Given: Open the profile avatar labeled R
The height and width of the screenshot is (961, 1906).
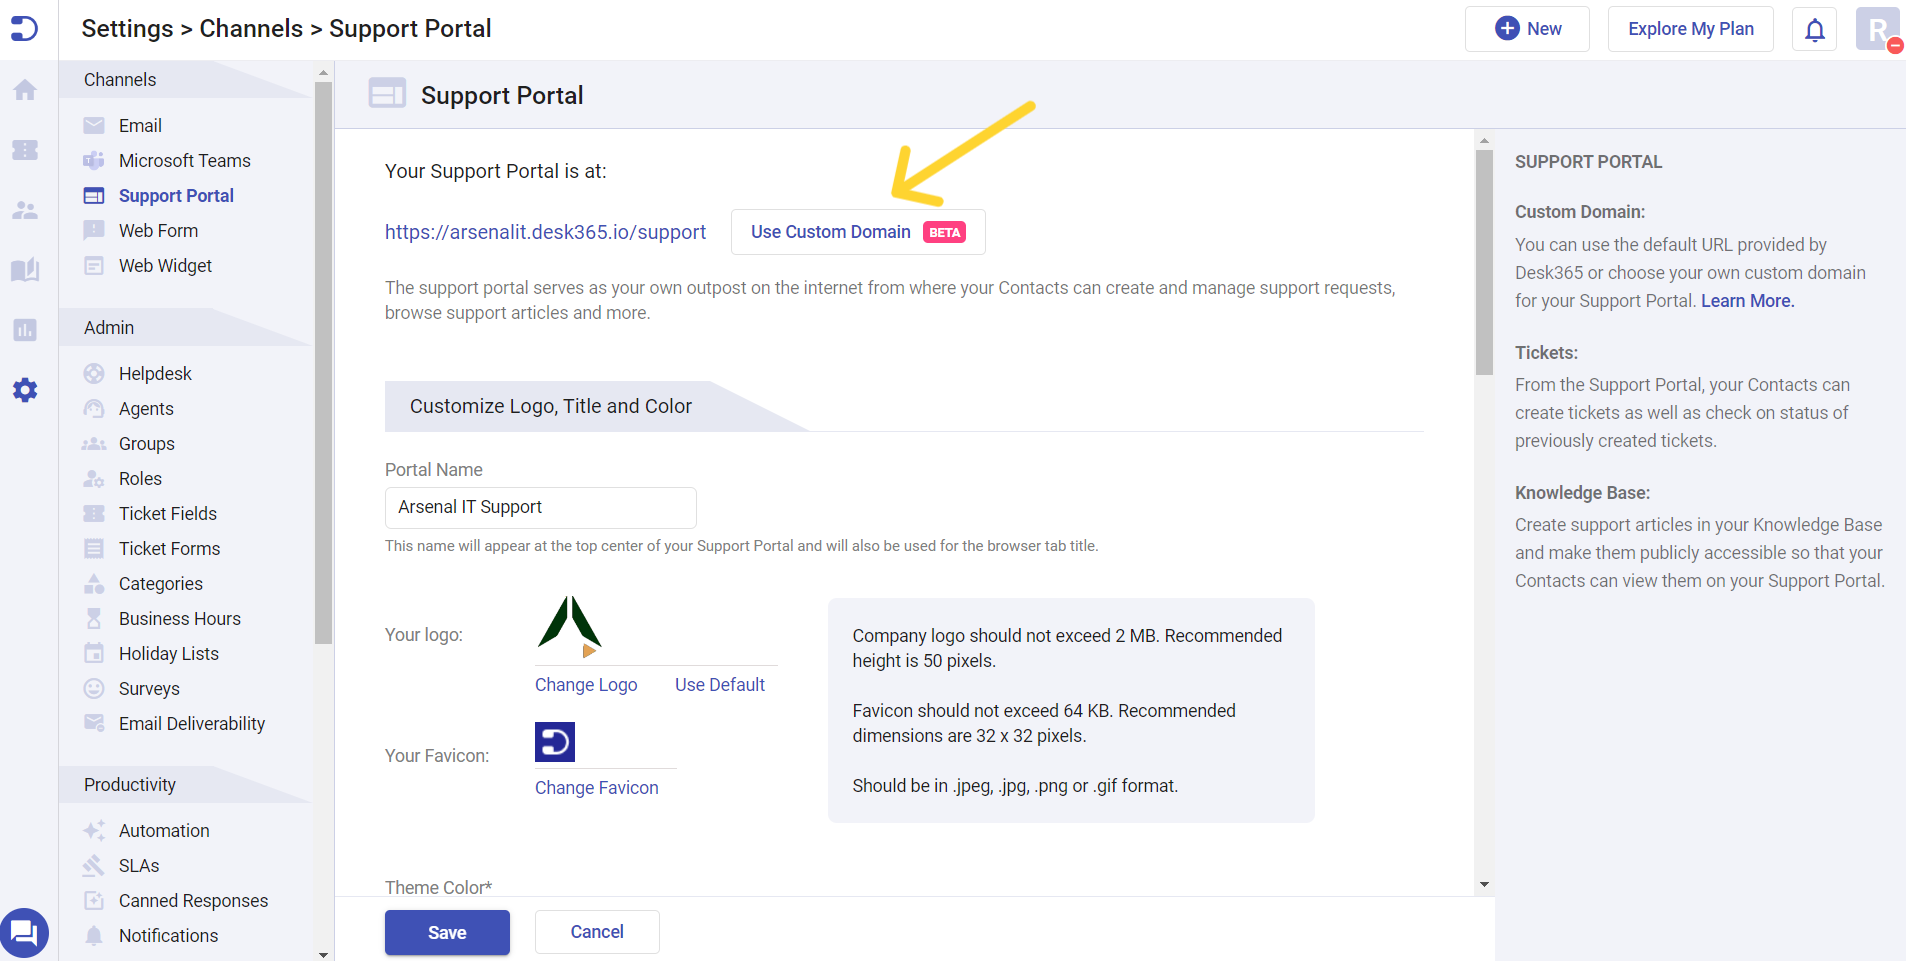Looking at the screenshot, I should tap(1877, 28).
